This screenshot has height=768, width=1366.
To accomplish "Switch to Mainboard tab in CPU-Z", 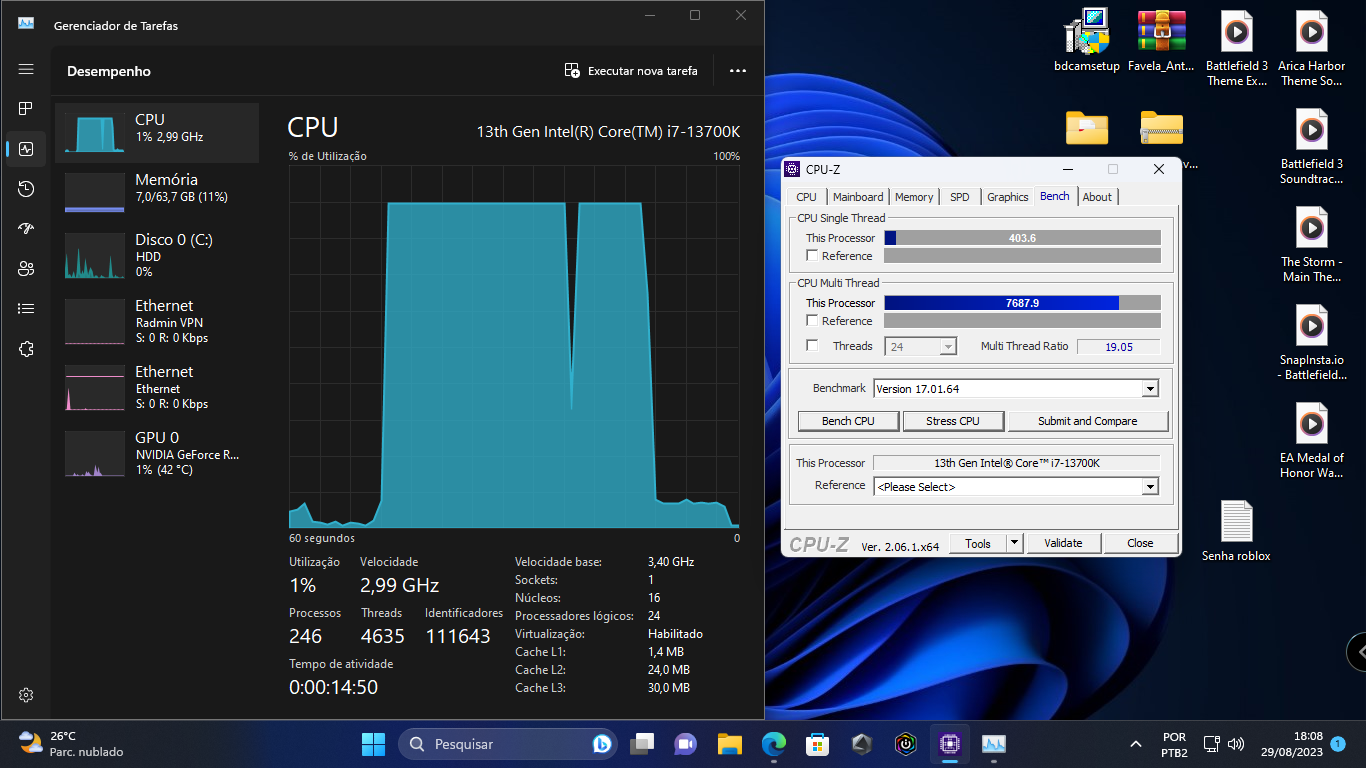I will coord(858,197).
